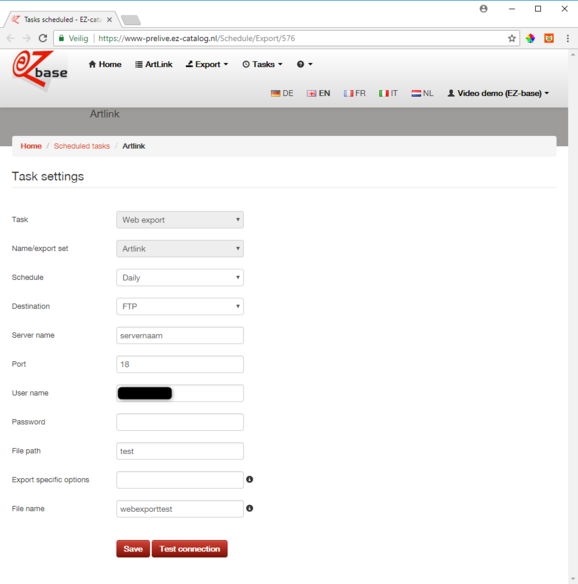578x584 pixels.
Task: Reload the page with the browser refresh icon
Action: (x=43, y=38)
